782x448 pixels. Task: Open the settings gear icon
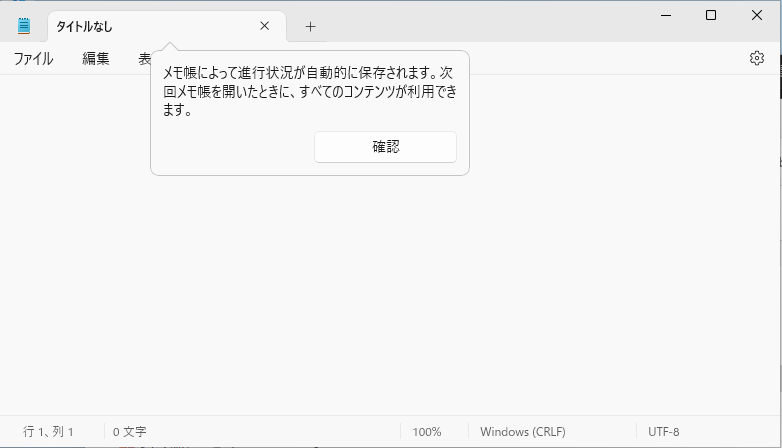coord(757,58)
